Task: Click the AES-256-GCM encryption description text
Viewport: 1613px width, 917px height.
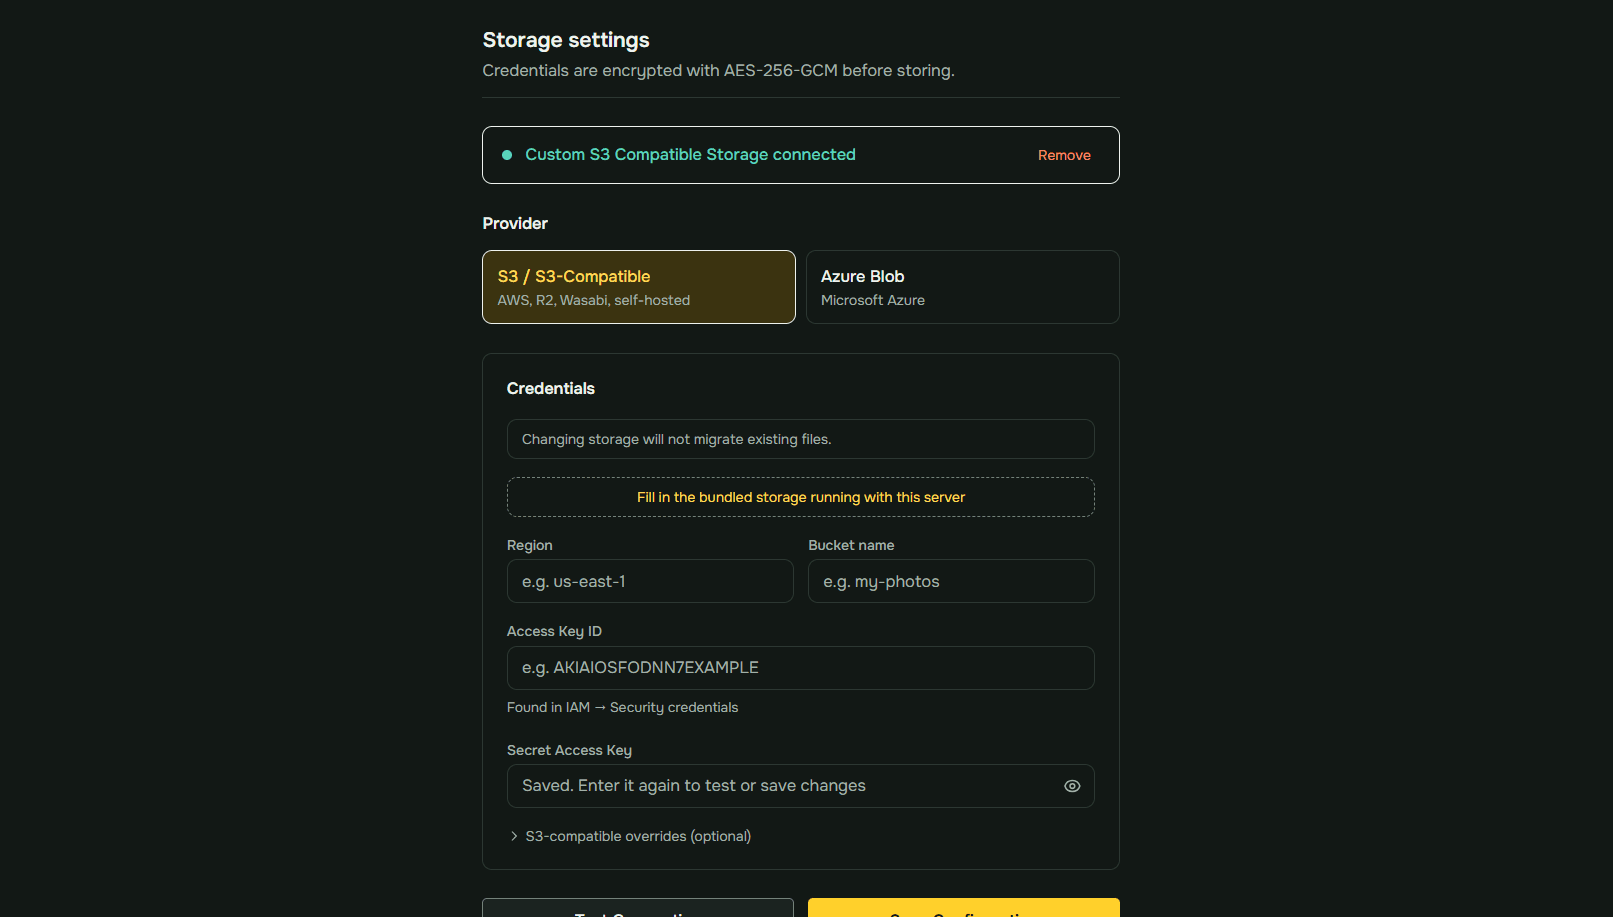Action: pyautogui.click(x=718, y=70)
